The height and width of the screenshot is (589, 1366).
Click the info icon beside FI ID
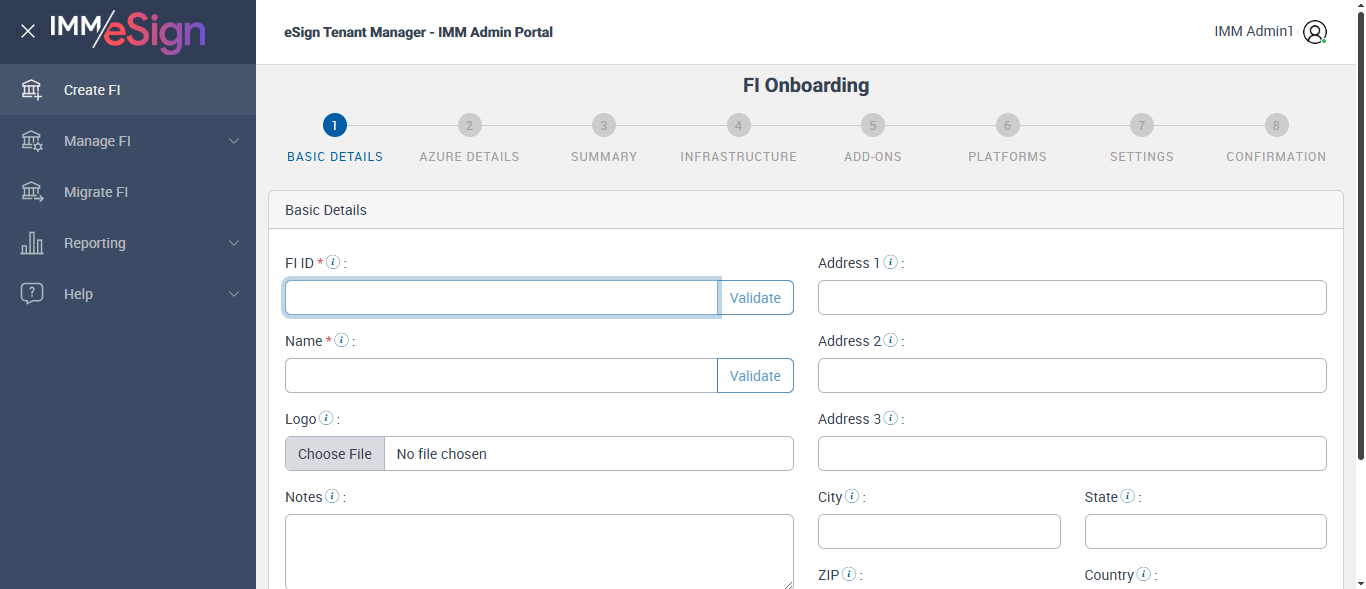(x=334, y=263)
